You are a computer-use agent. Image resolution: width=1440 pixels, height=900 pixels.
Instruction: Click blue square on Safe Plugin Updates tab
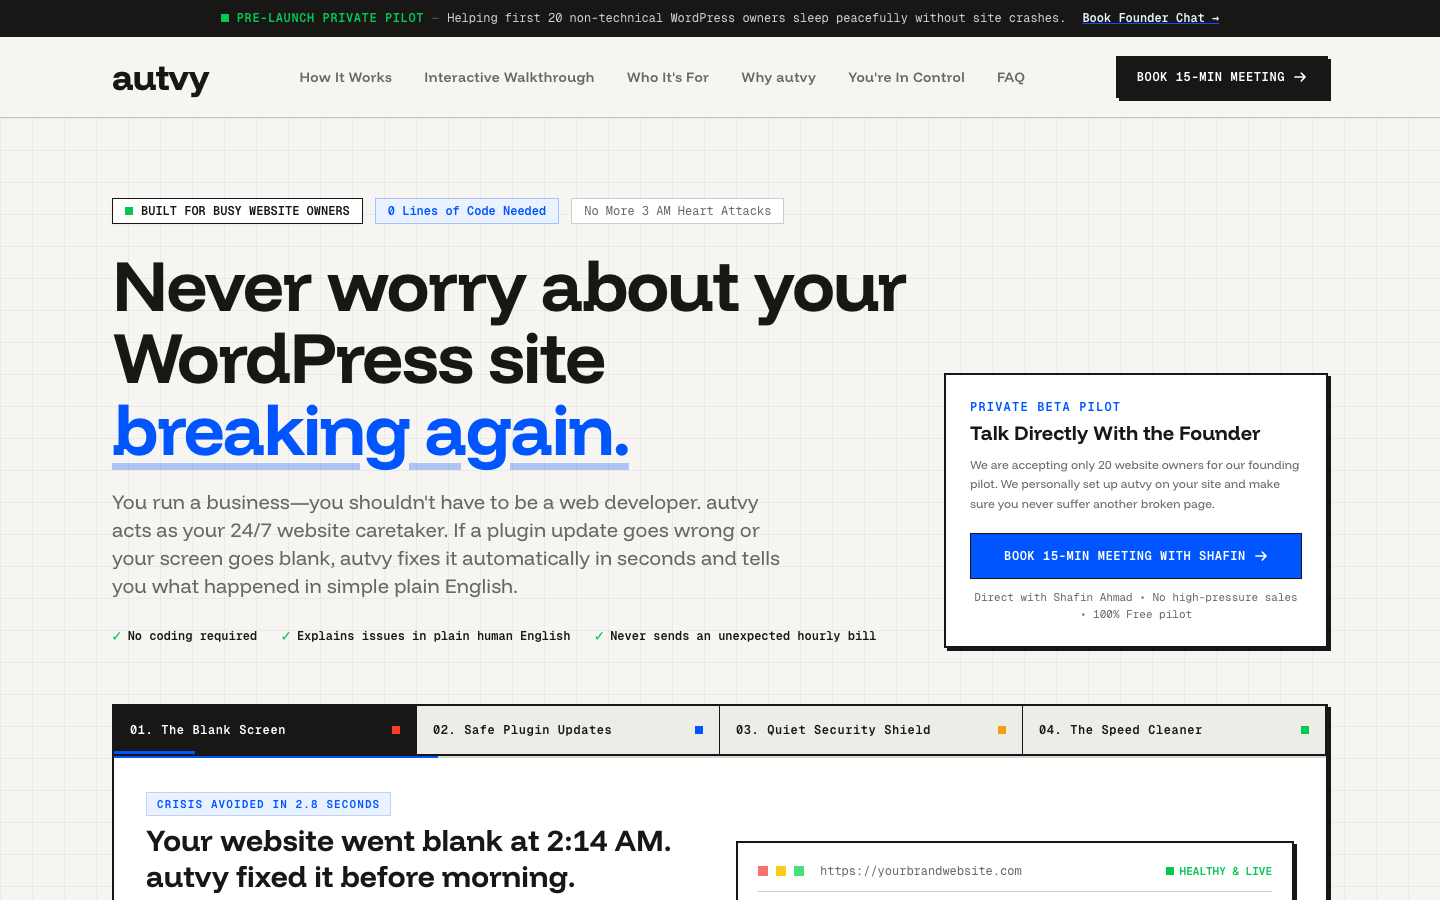(x=699, y=730)
